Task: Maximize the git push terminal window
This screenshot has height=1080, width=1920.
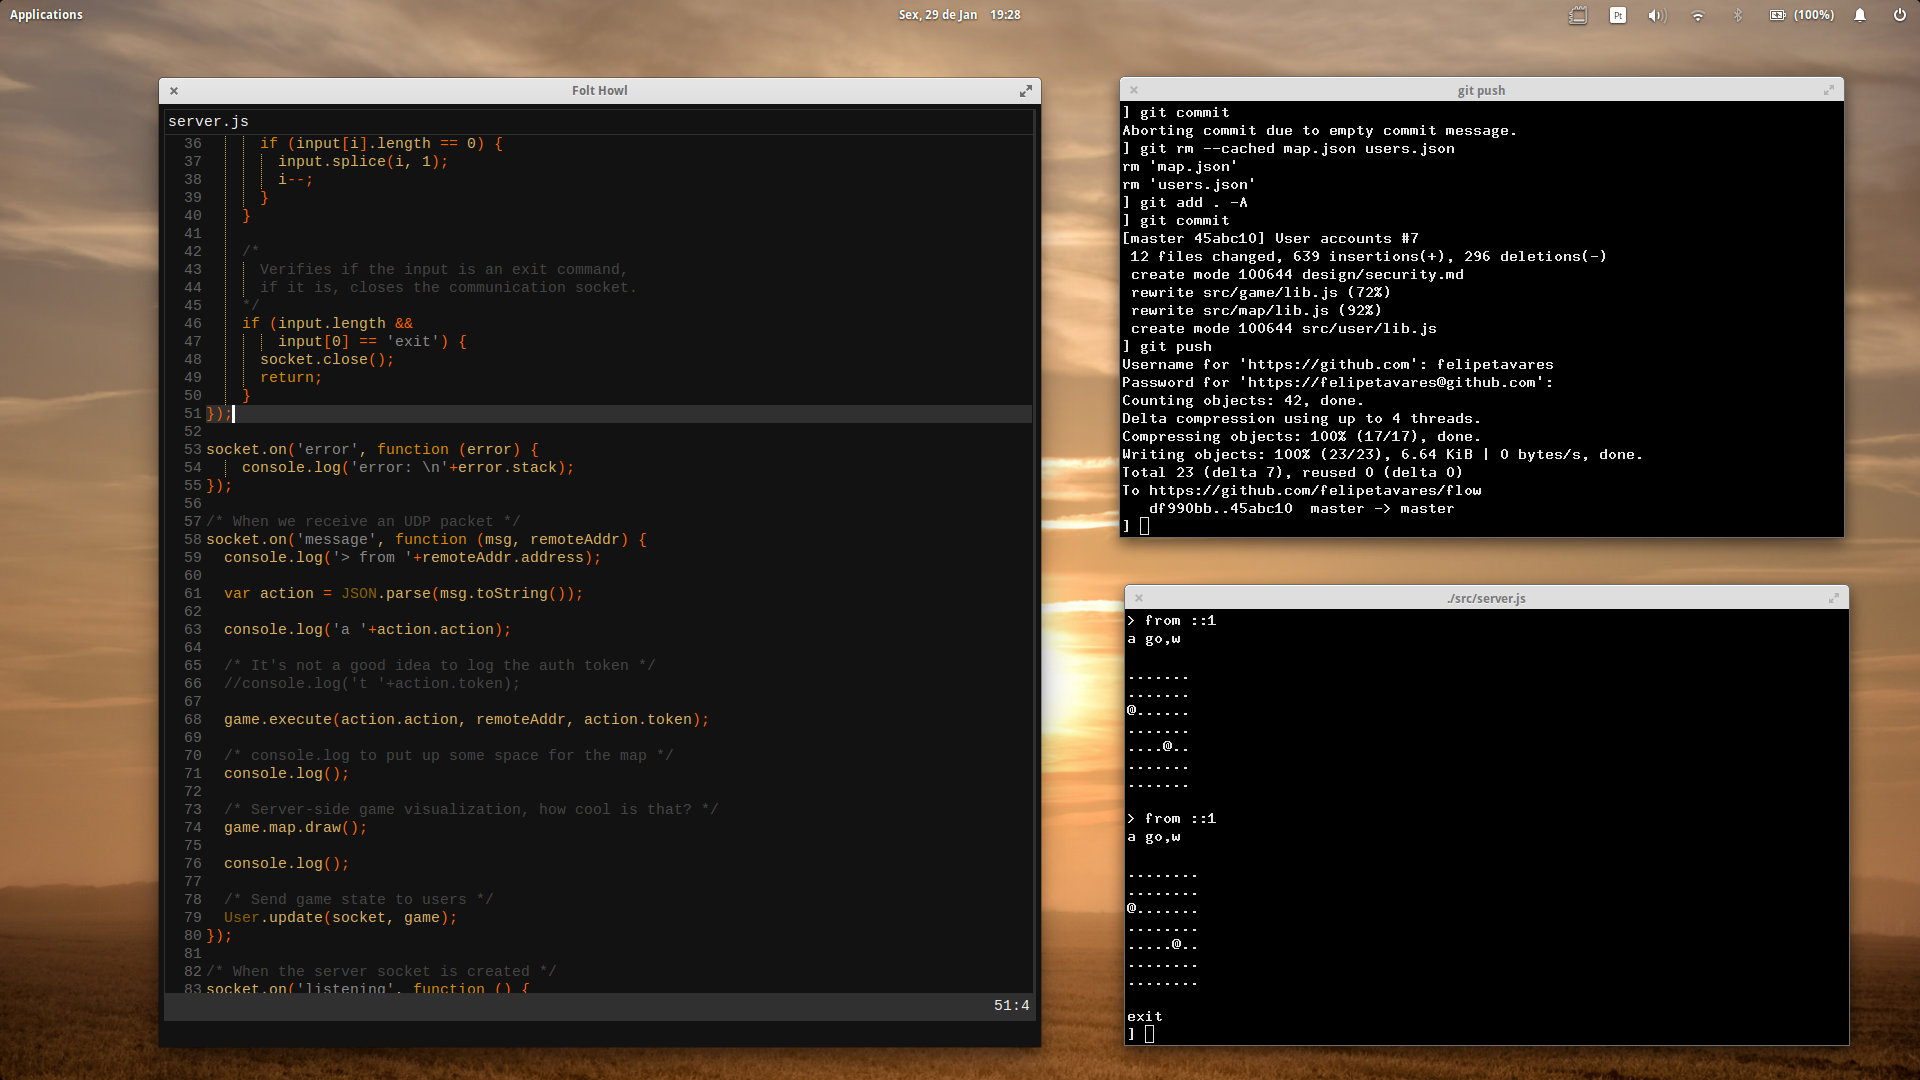Action: [1829, 90]
